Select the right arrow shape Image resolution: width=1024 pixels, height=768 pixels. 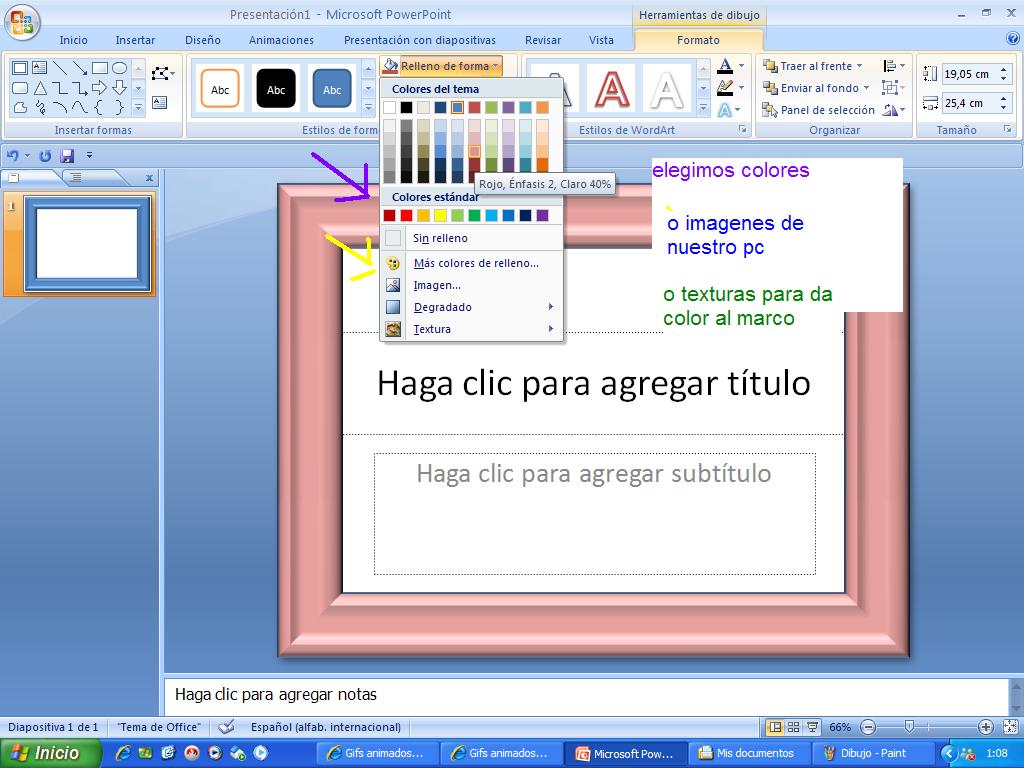coord(99,88)
